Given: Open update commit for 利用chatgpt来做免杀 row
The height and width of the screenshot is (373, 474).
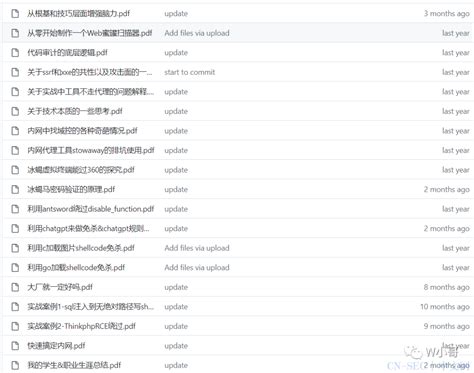Looking at the screenshot, I should click(176, 228).
